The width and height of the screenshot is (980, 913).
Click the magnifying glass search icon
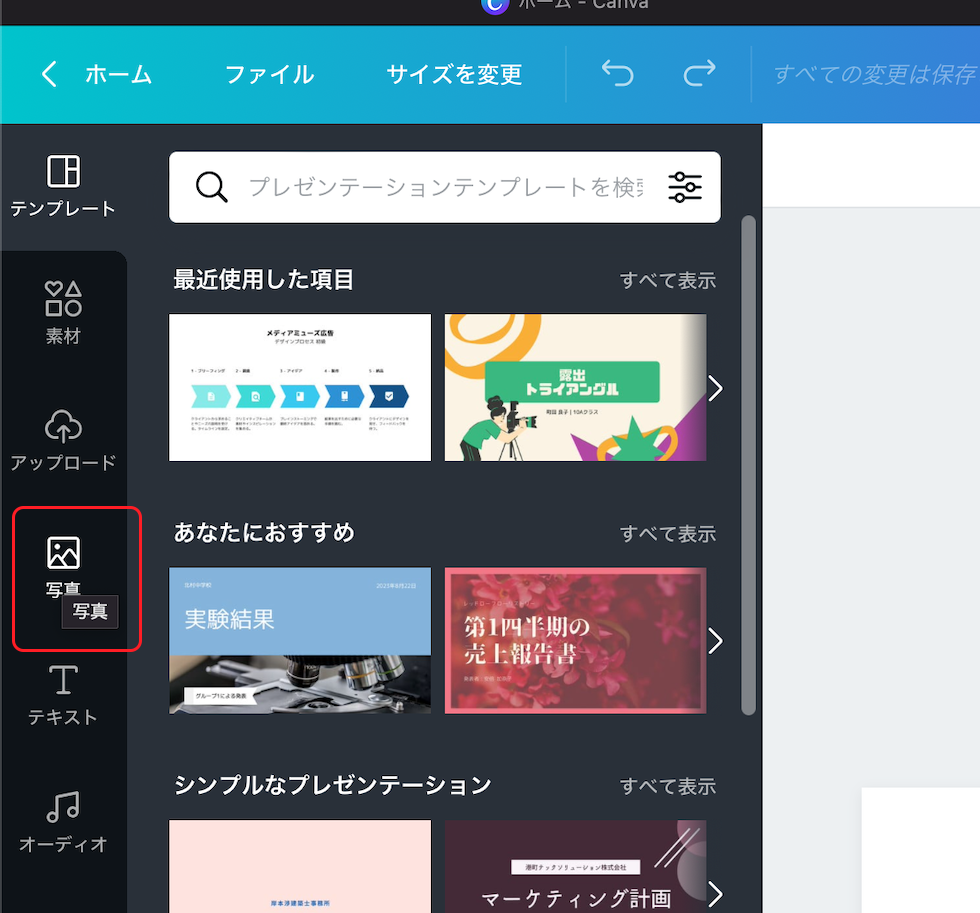211,187
